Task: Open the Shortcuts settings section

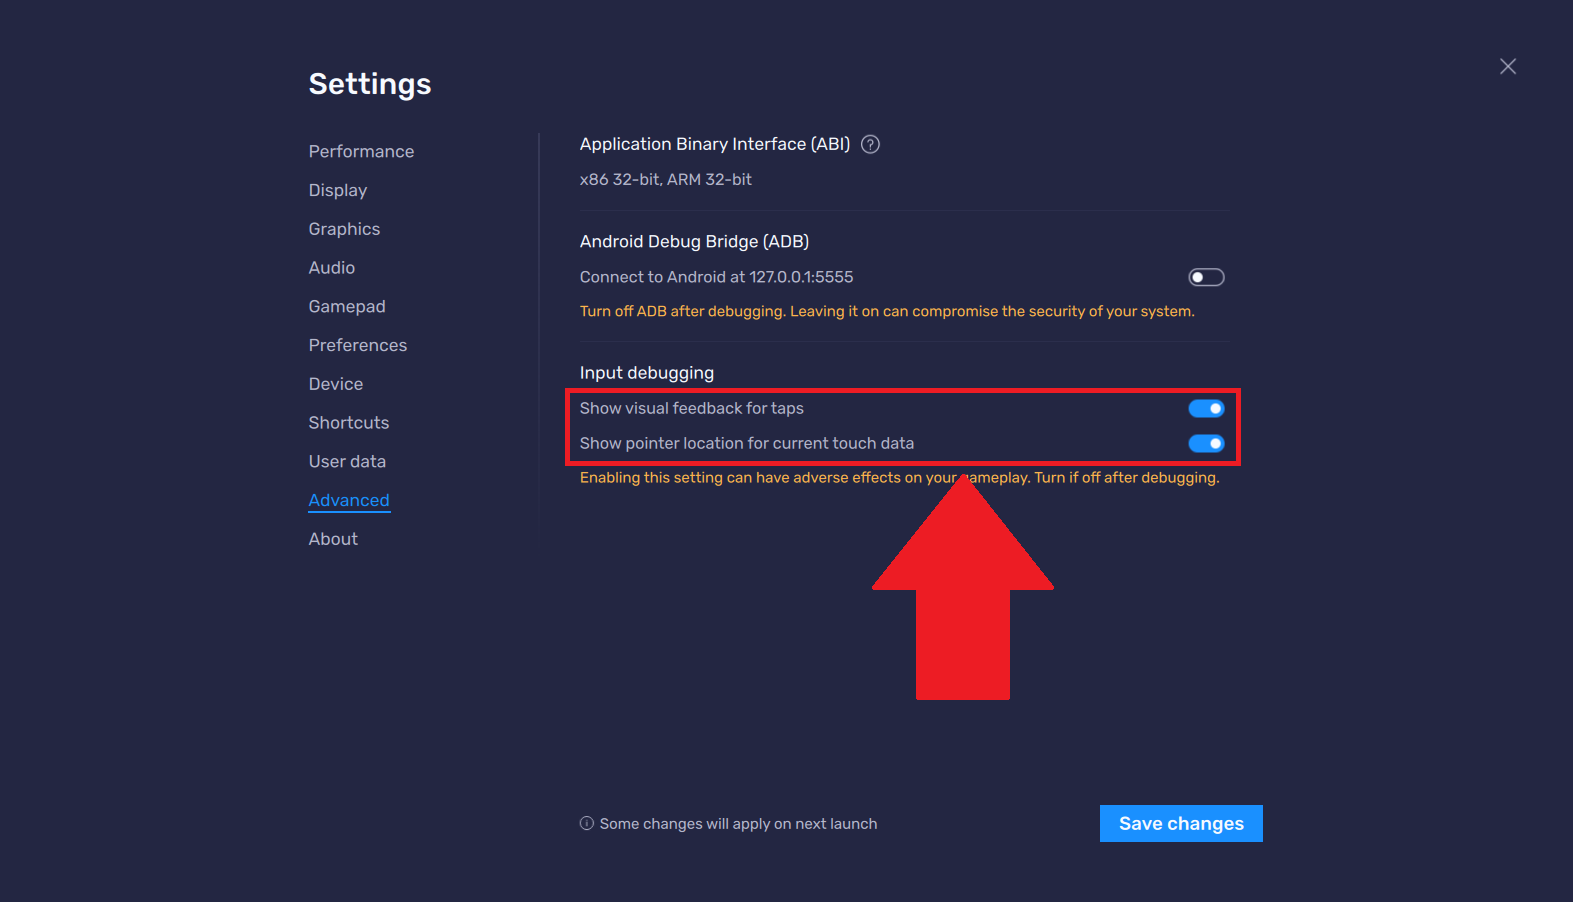Action: point(349,423)
